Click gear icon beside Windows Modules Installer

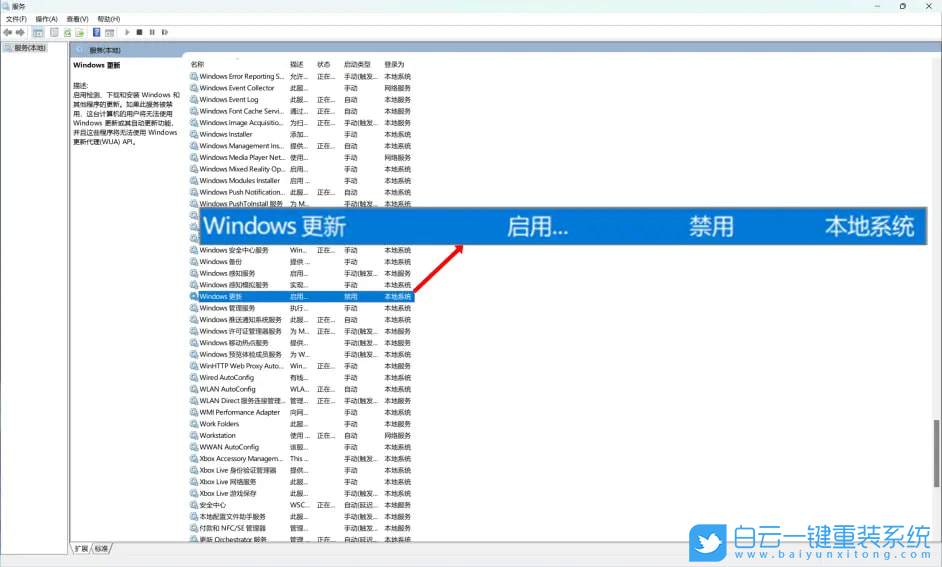[194, 180]
